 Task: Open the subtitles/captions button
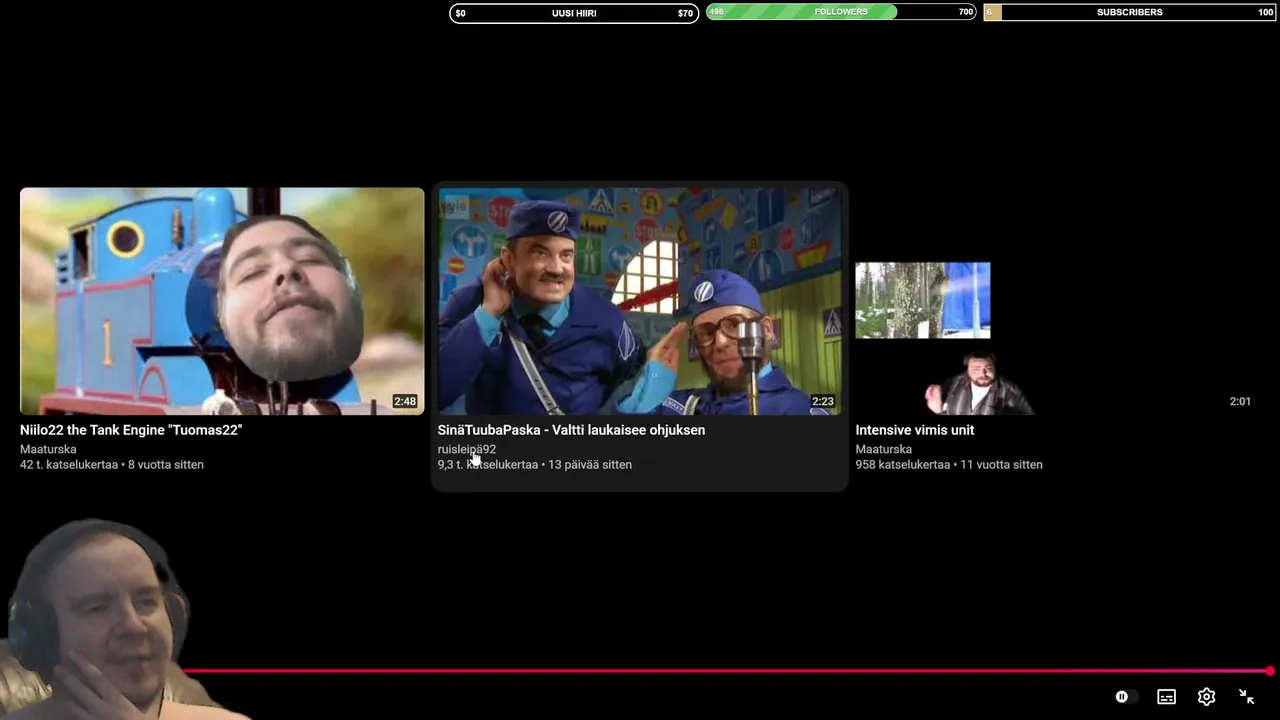(x=1166, y=697)
